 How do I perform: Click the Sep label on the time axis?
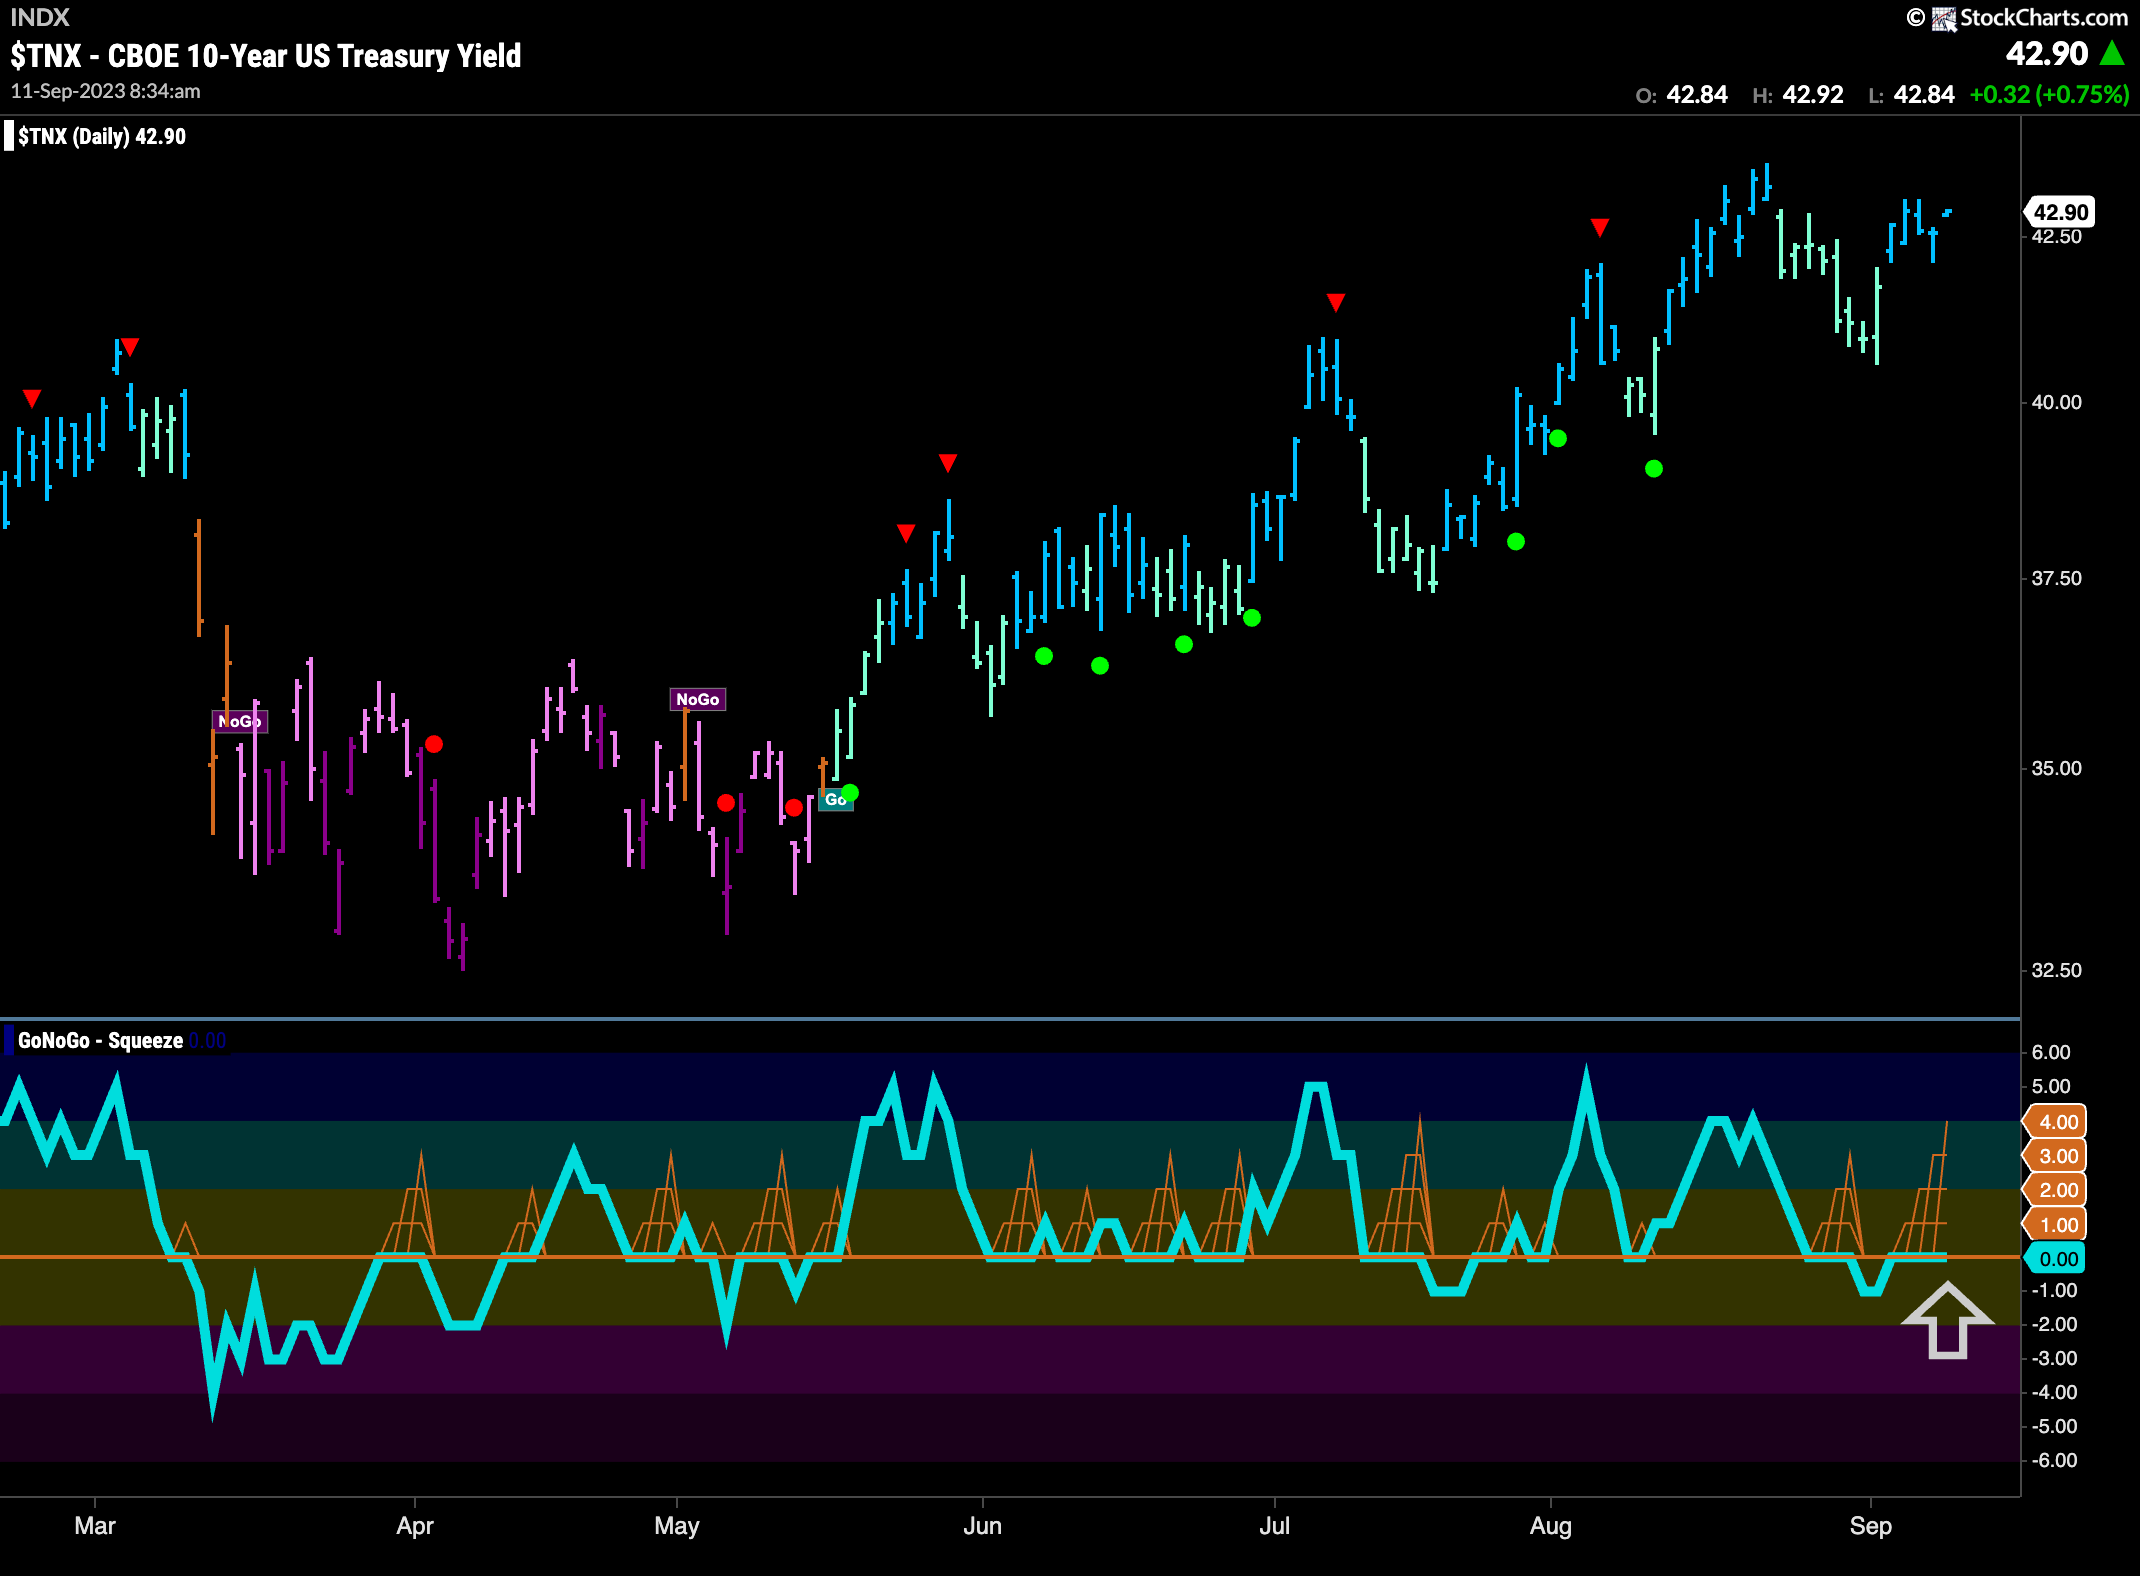[1871, 1526]
